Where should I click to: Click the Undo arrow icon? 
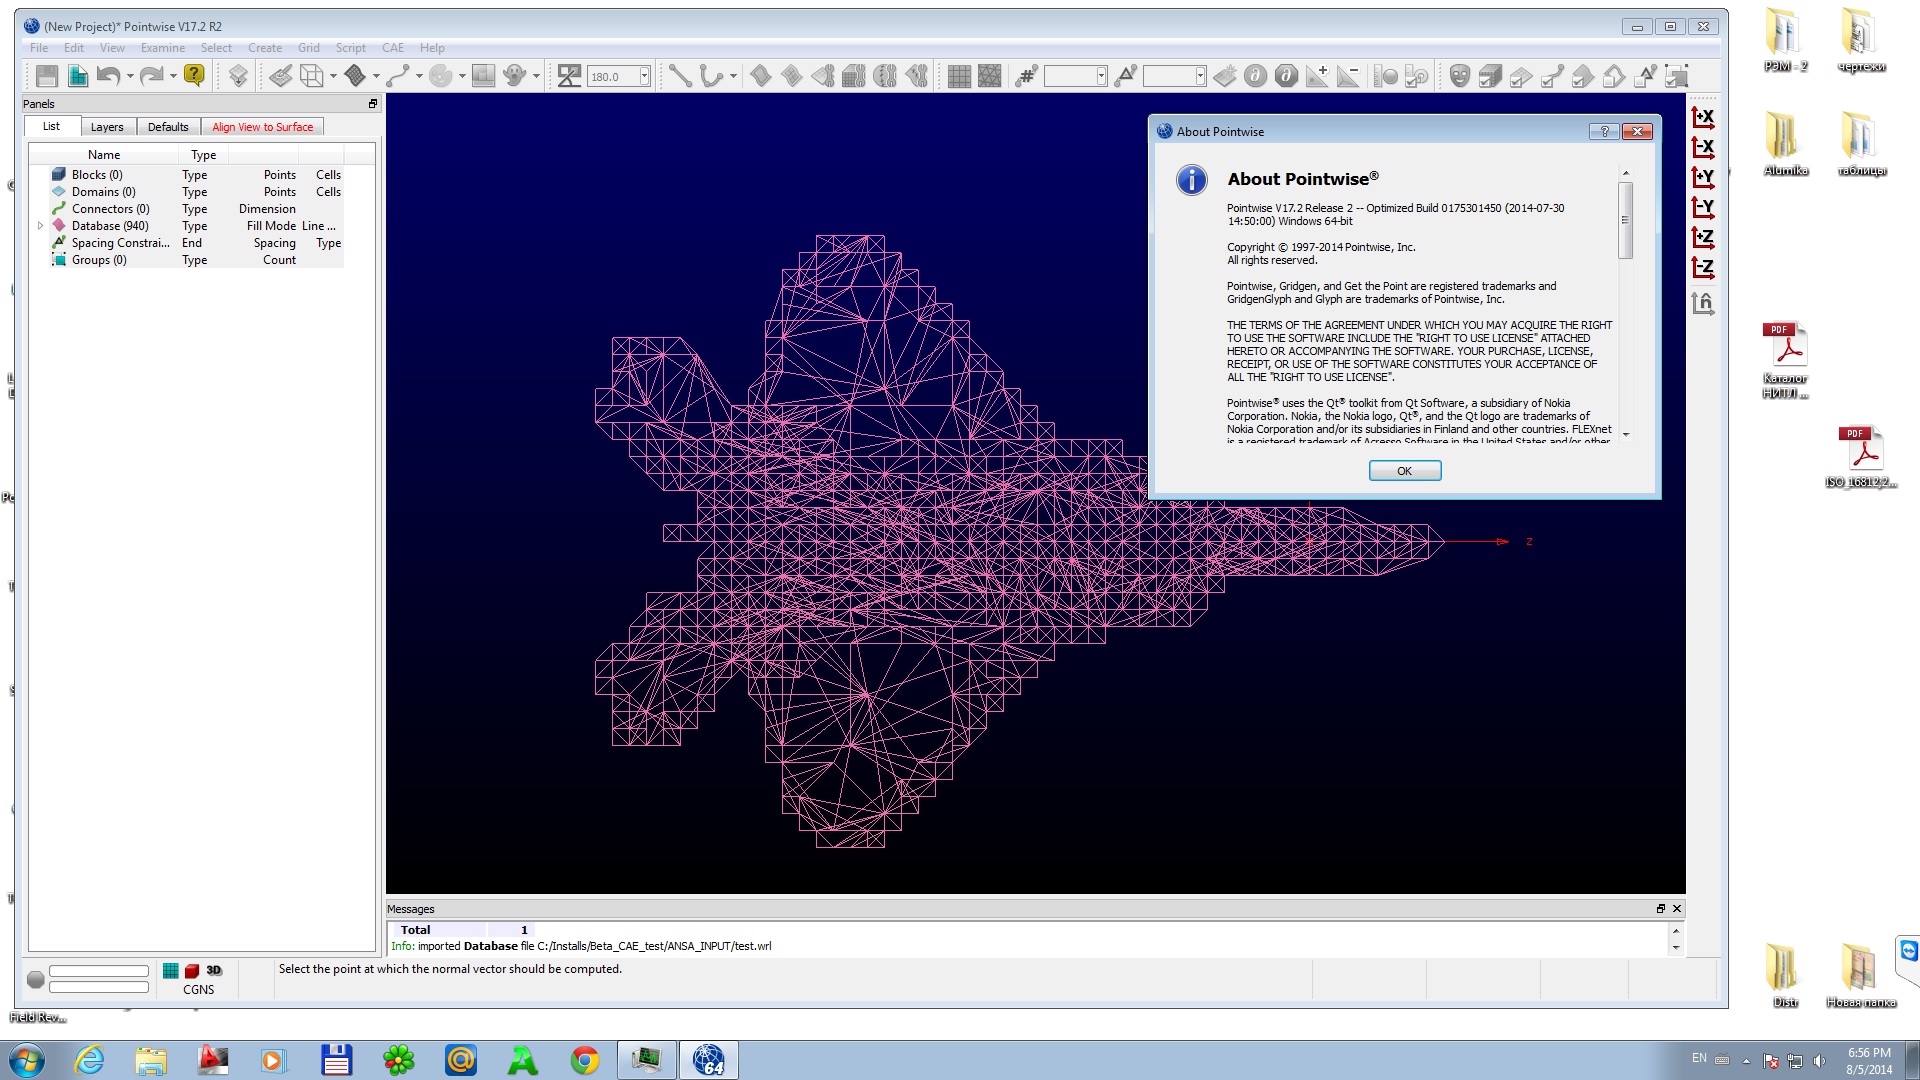[108, 76]
